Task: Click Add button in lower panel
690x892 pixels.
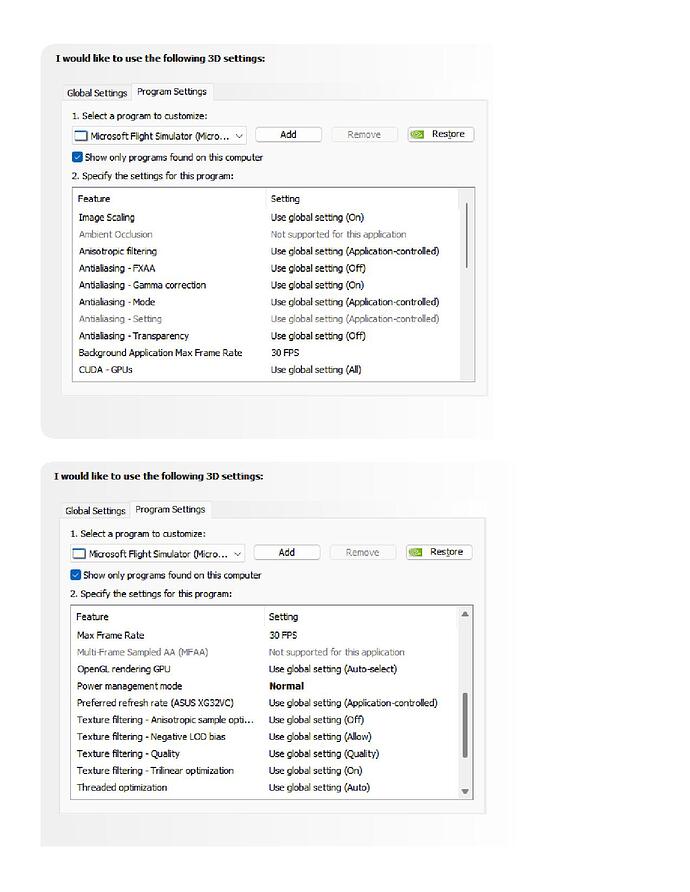Action: [287, 552]
